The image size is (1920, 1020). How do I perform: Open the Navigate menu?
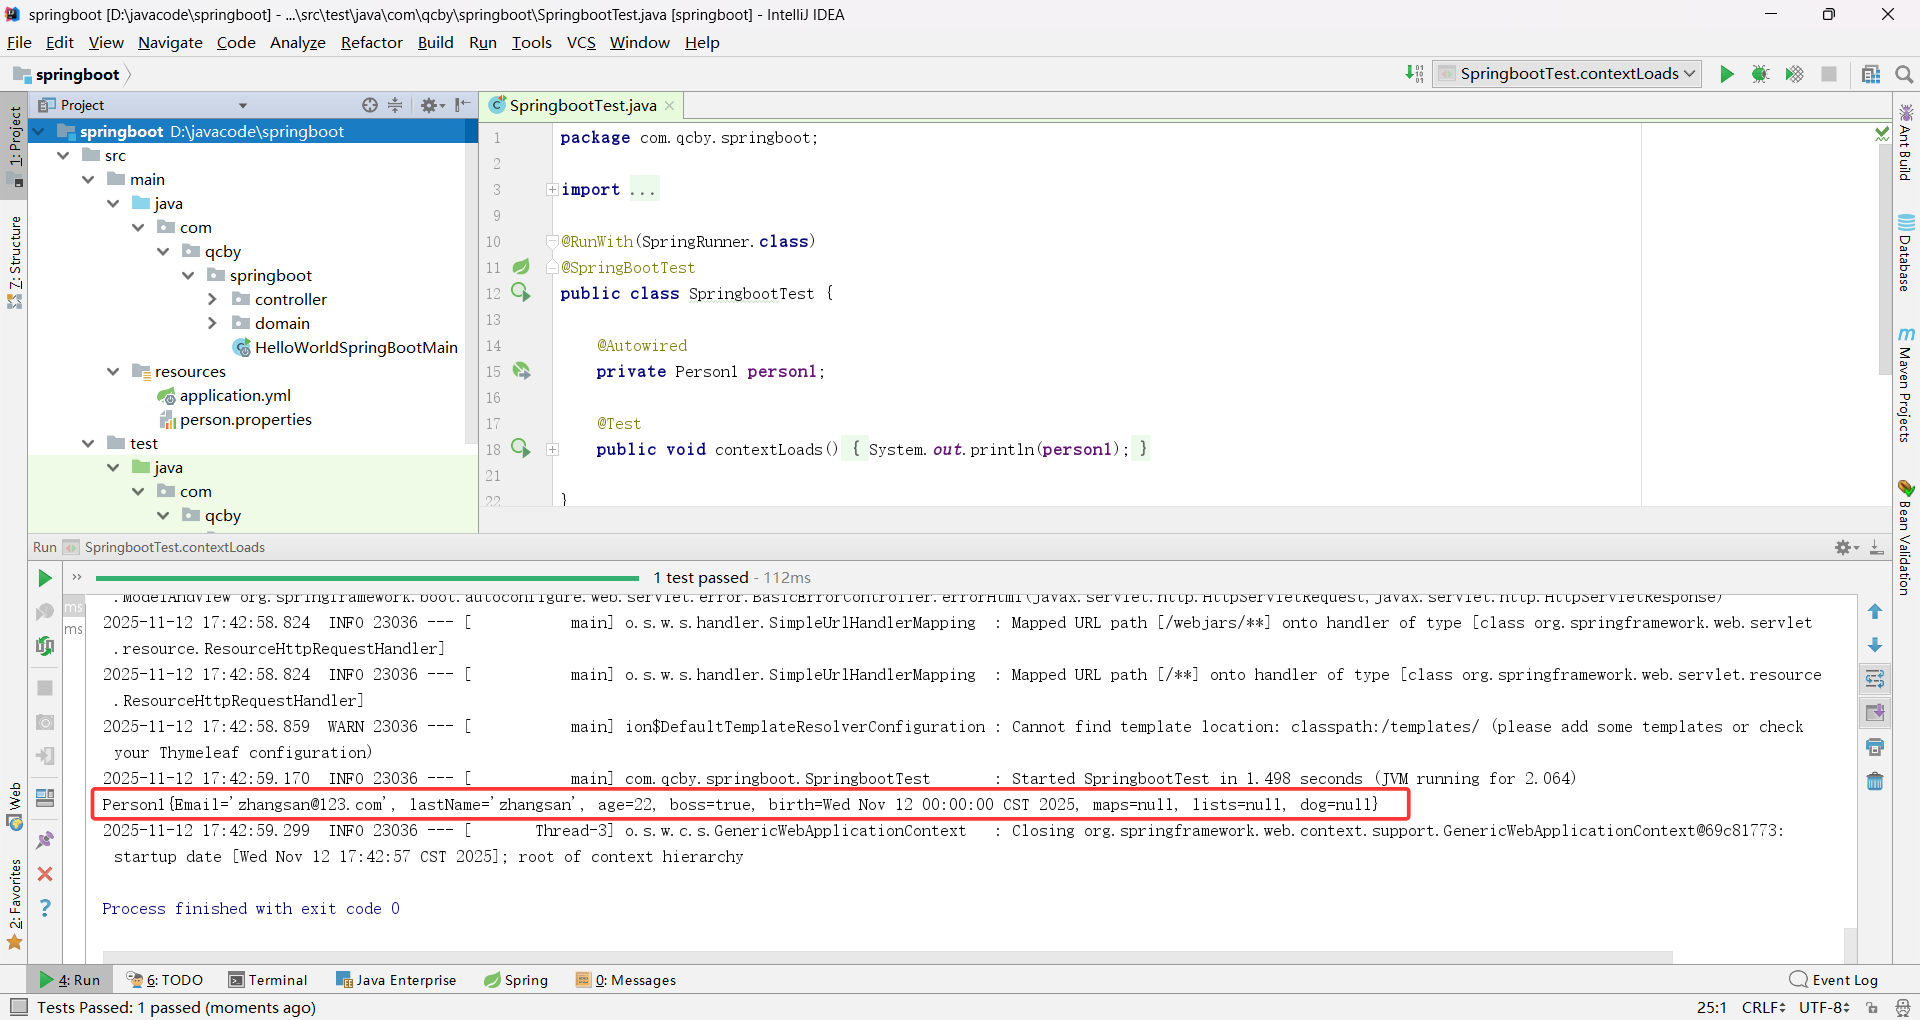pos(170,42)
